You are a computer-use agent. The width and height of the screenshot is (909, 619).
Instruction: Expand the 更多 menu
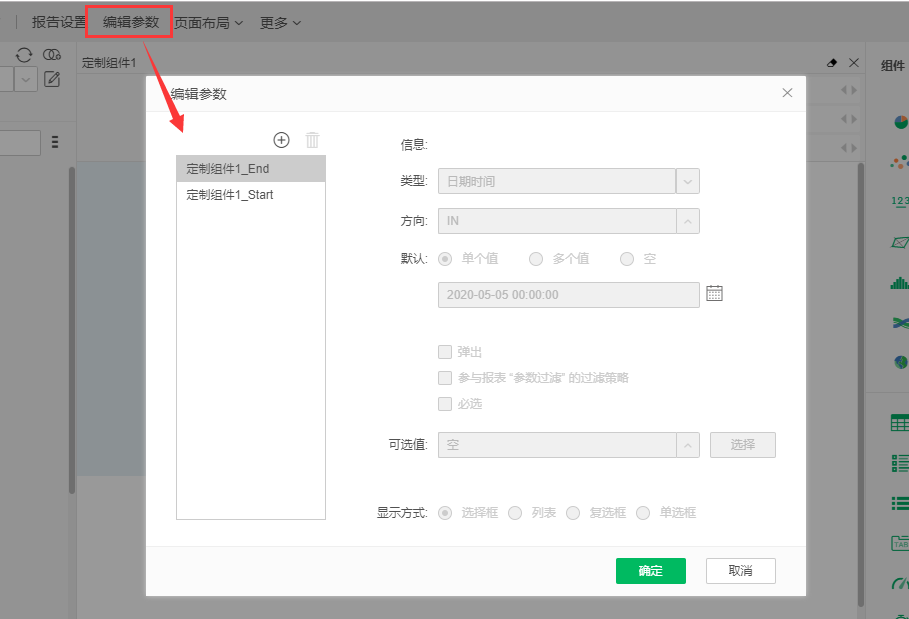click(281, 23)
